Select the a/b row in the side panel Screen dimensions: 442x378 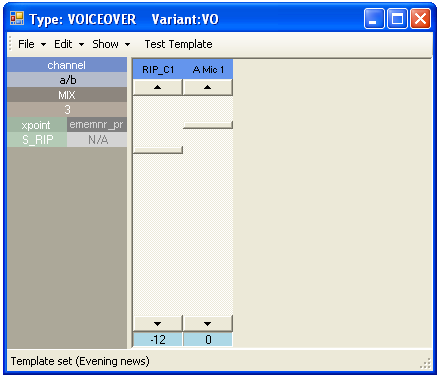67,80
